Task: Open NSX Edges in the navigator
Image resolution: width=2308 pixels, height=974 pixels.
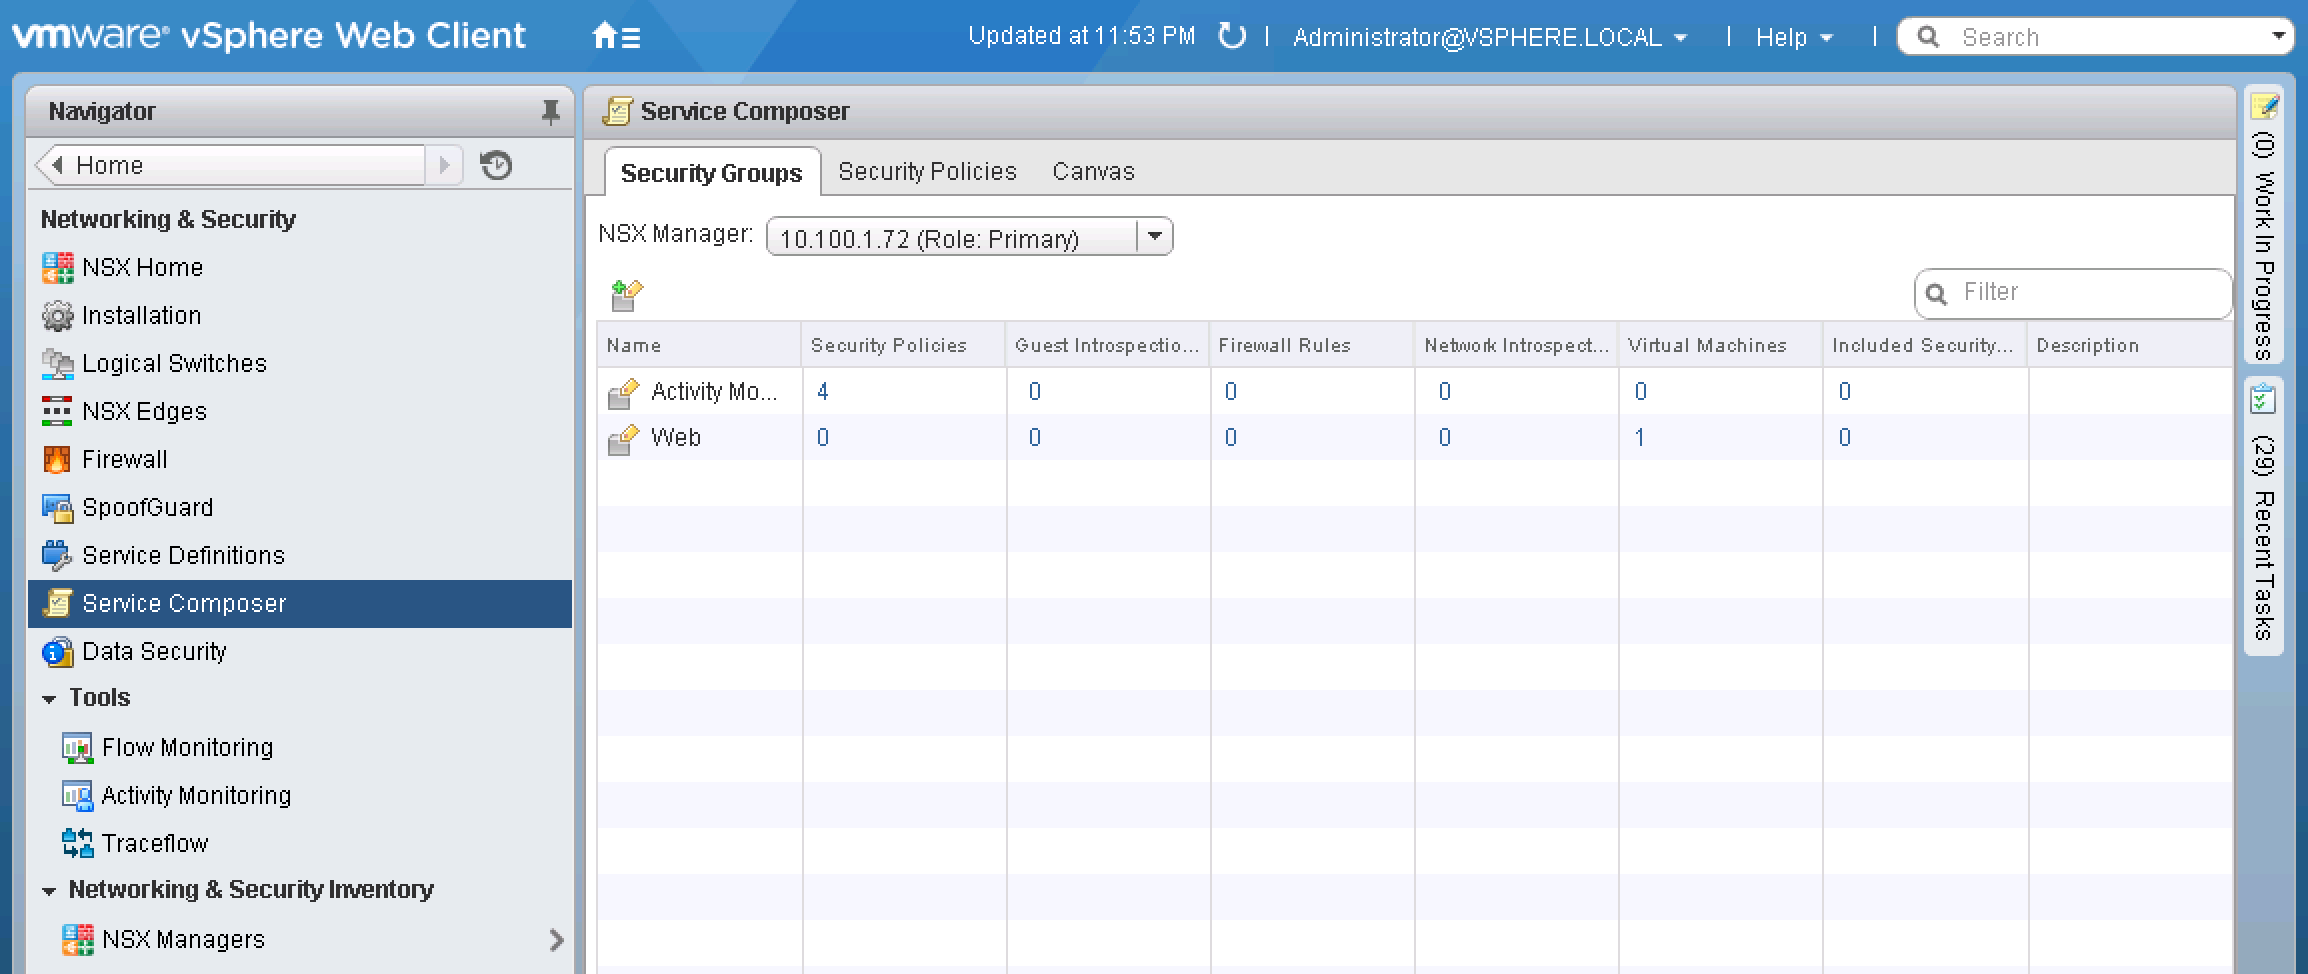Action: point(144,411)
